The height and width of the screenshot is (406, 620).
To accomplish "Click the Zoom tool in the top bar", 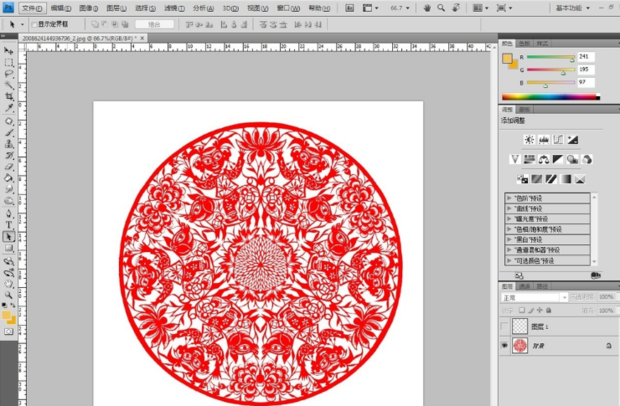I will pos(440,8).
